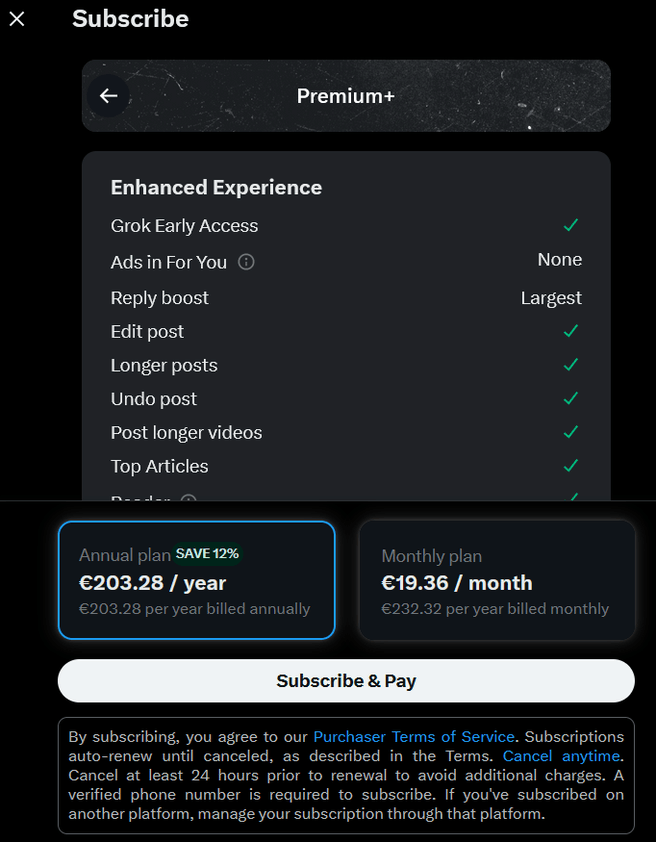
Task: Select the Monthly plan option
Action: click(x=497, y=580)
